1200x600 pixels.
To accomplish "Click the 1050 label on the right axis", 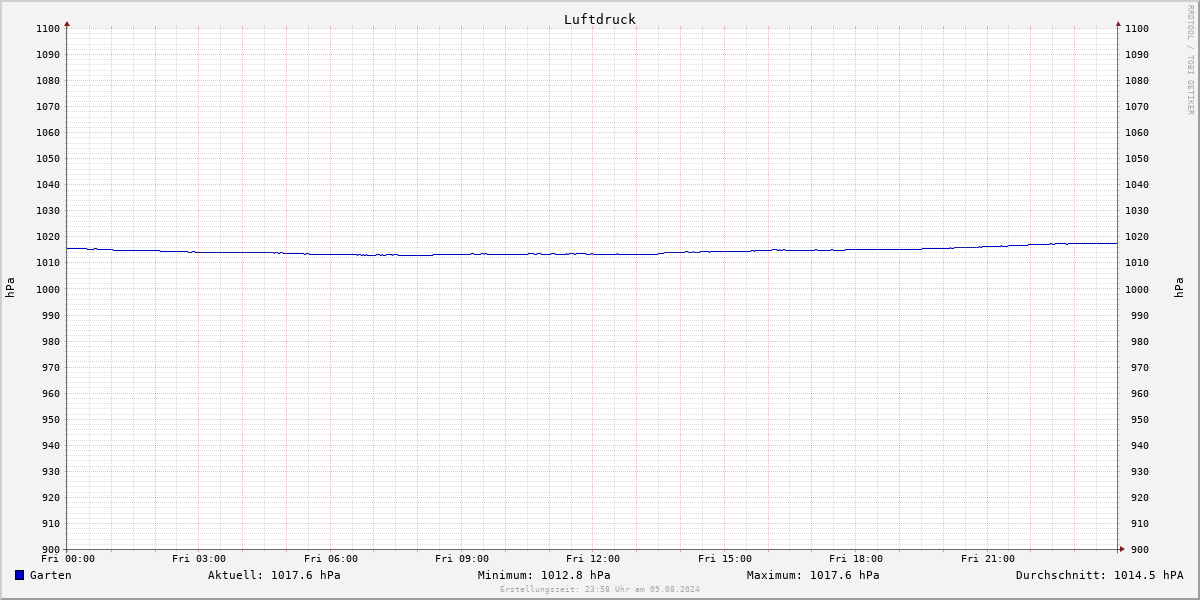I will pyautogui.click(x=1137, y=159).
